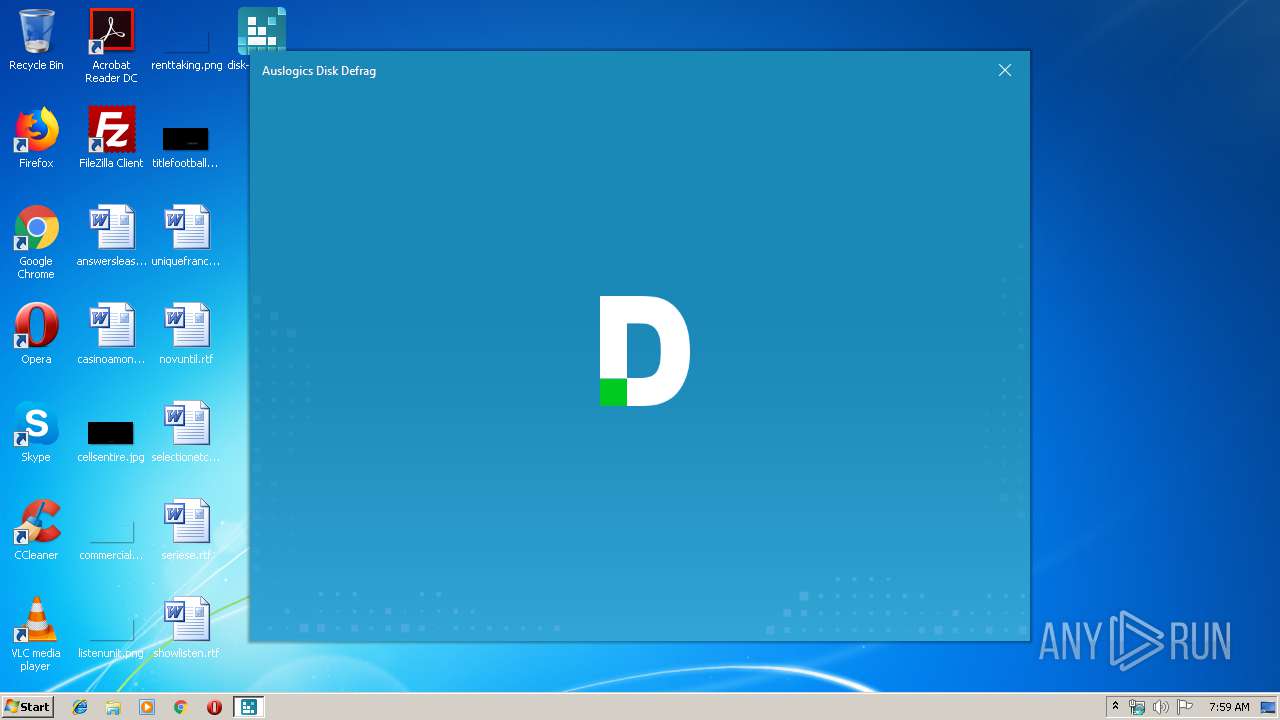
Task: Select commercial desktop file
Action: [111, 540]
